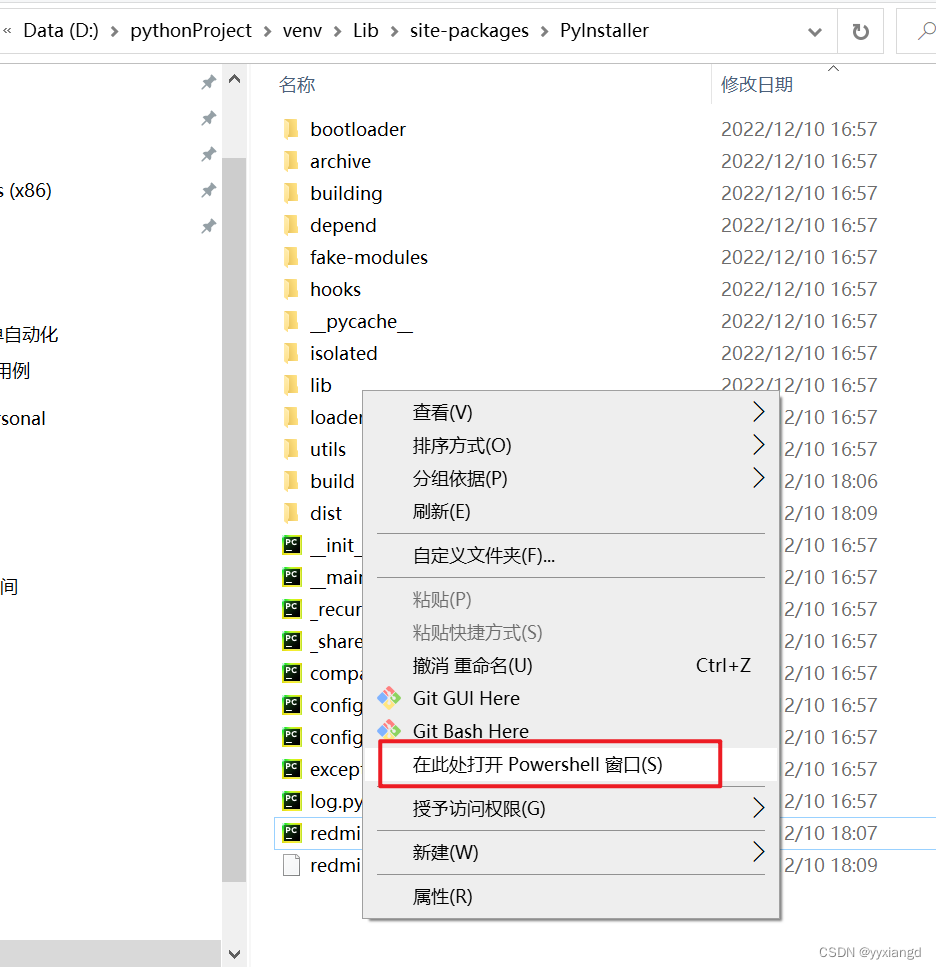Select the lib folder icon
The height and width of the screenshot is (969, 936).
point(291,386)
